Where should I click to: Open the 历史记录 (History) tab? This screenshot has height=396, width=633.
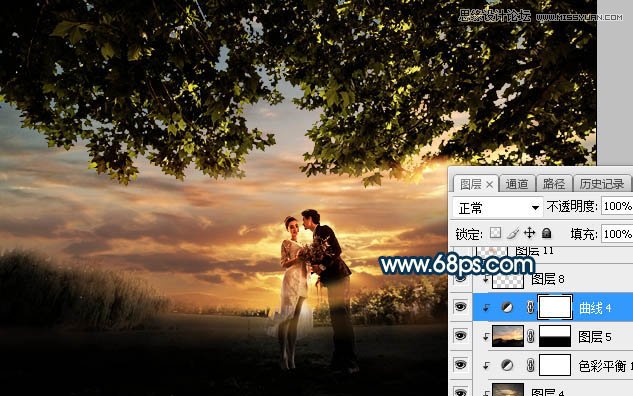pyautogui.click(x=602, y=184)
